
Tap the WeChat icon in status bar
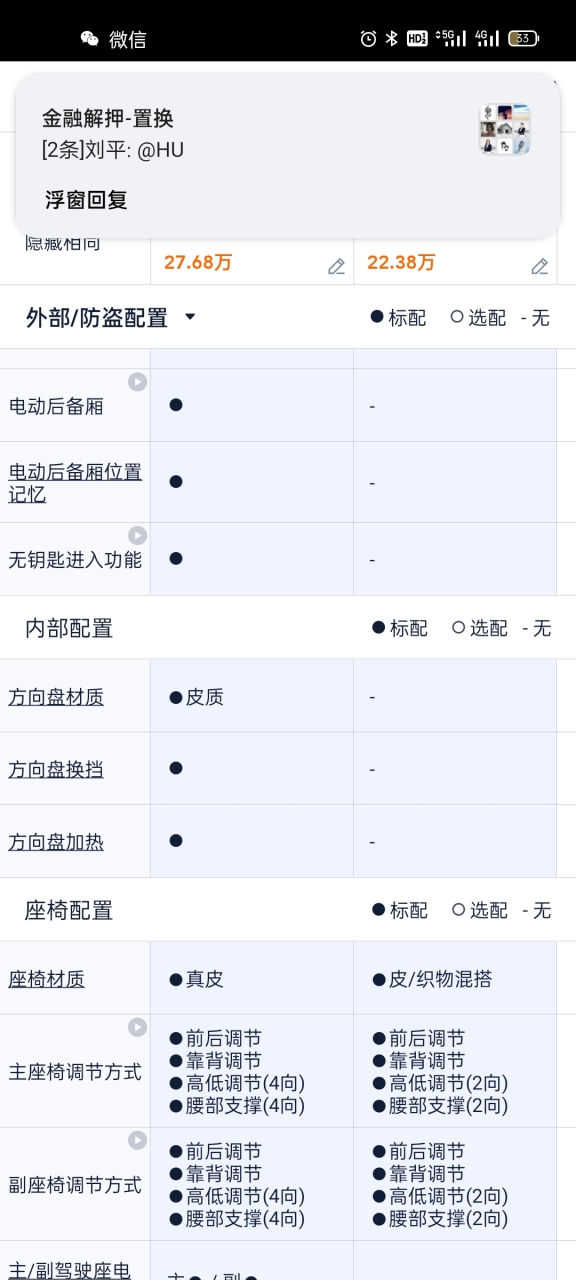(90, 39)
